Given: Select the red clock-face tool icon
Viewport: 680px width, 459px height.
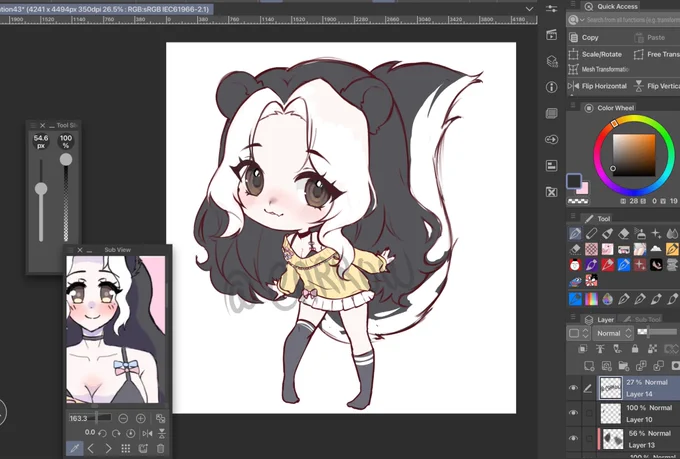Looking at the screenshot, I should (575, 265).
